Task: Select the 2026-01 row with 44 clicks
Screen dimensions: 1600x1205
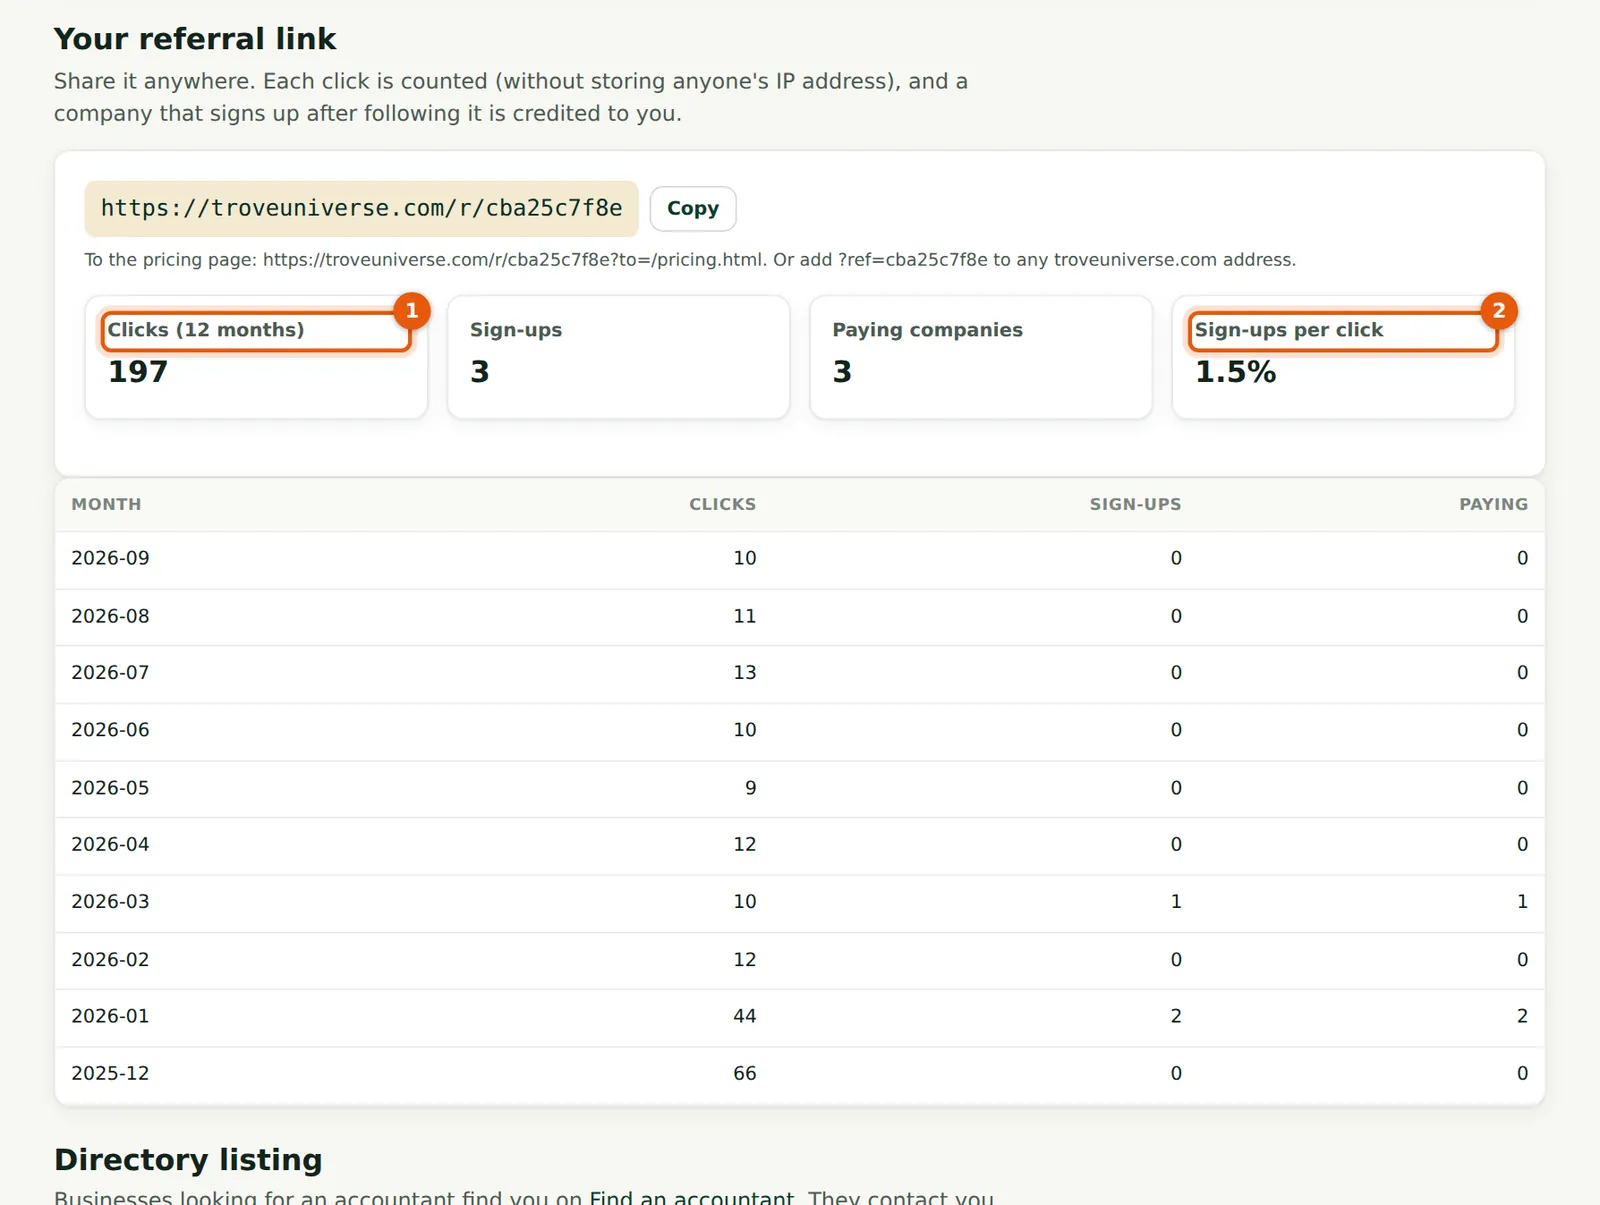Action: 800,1017
